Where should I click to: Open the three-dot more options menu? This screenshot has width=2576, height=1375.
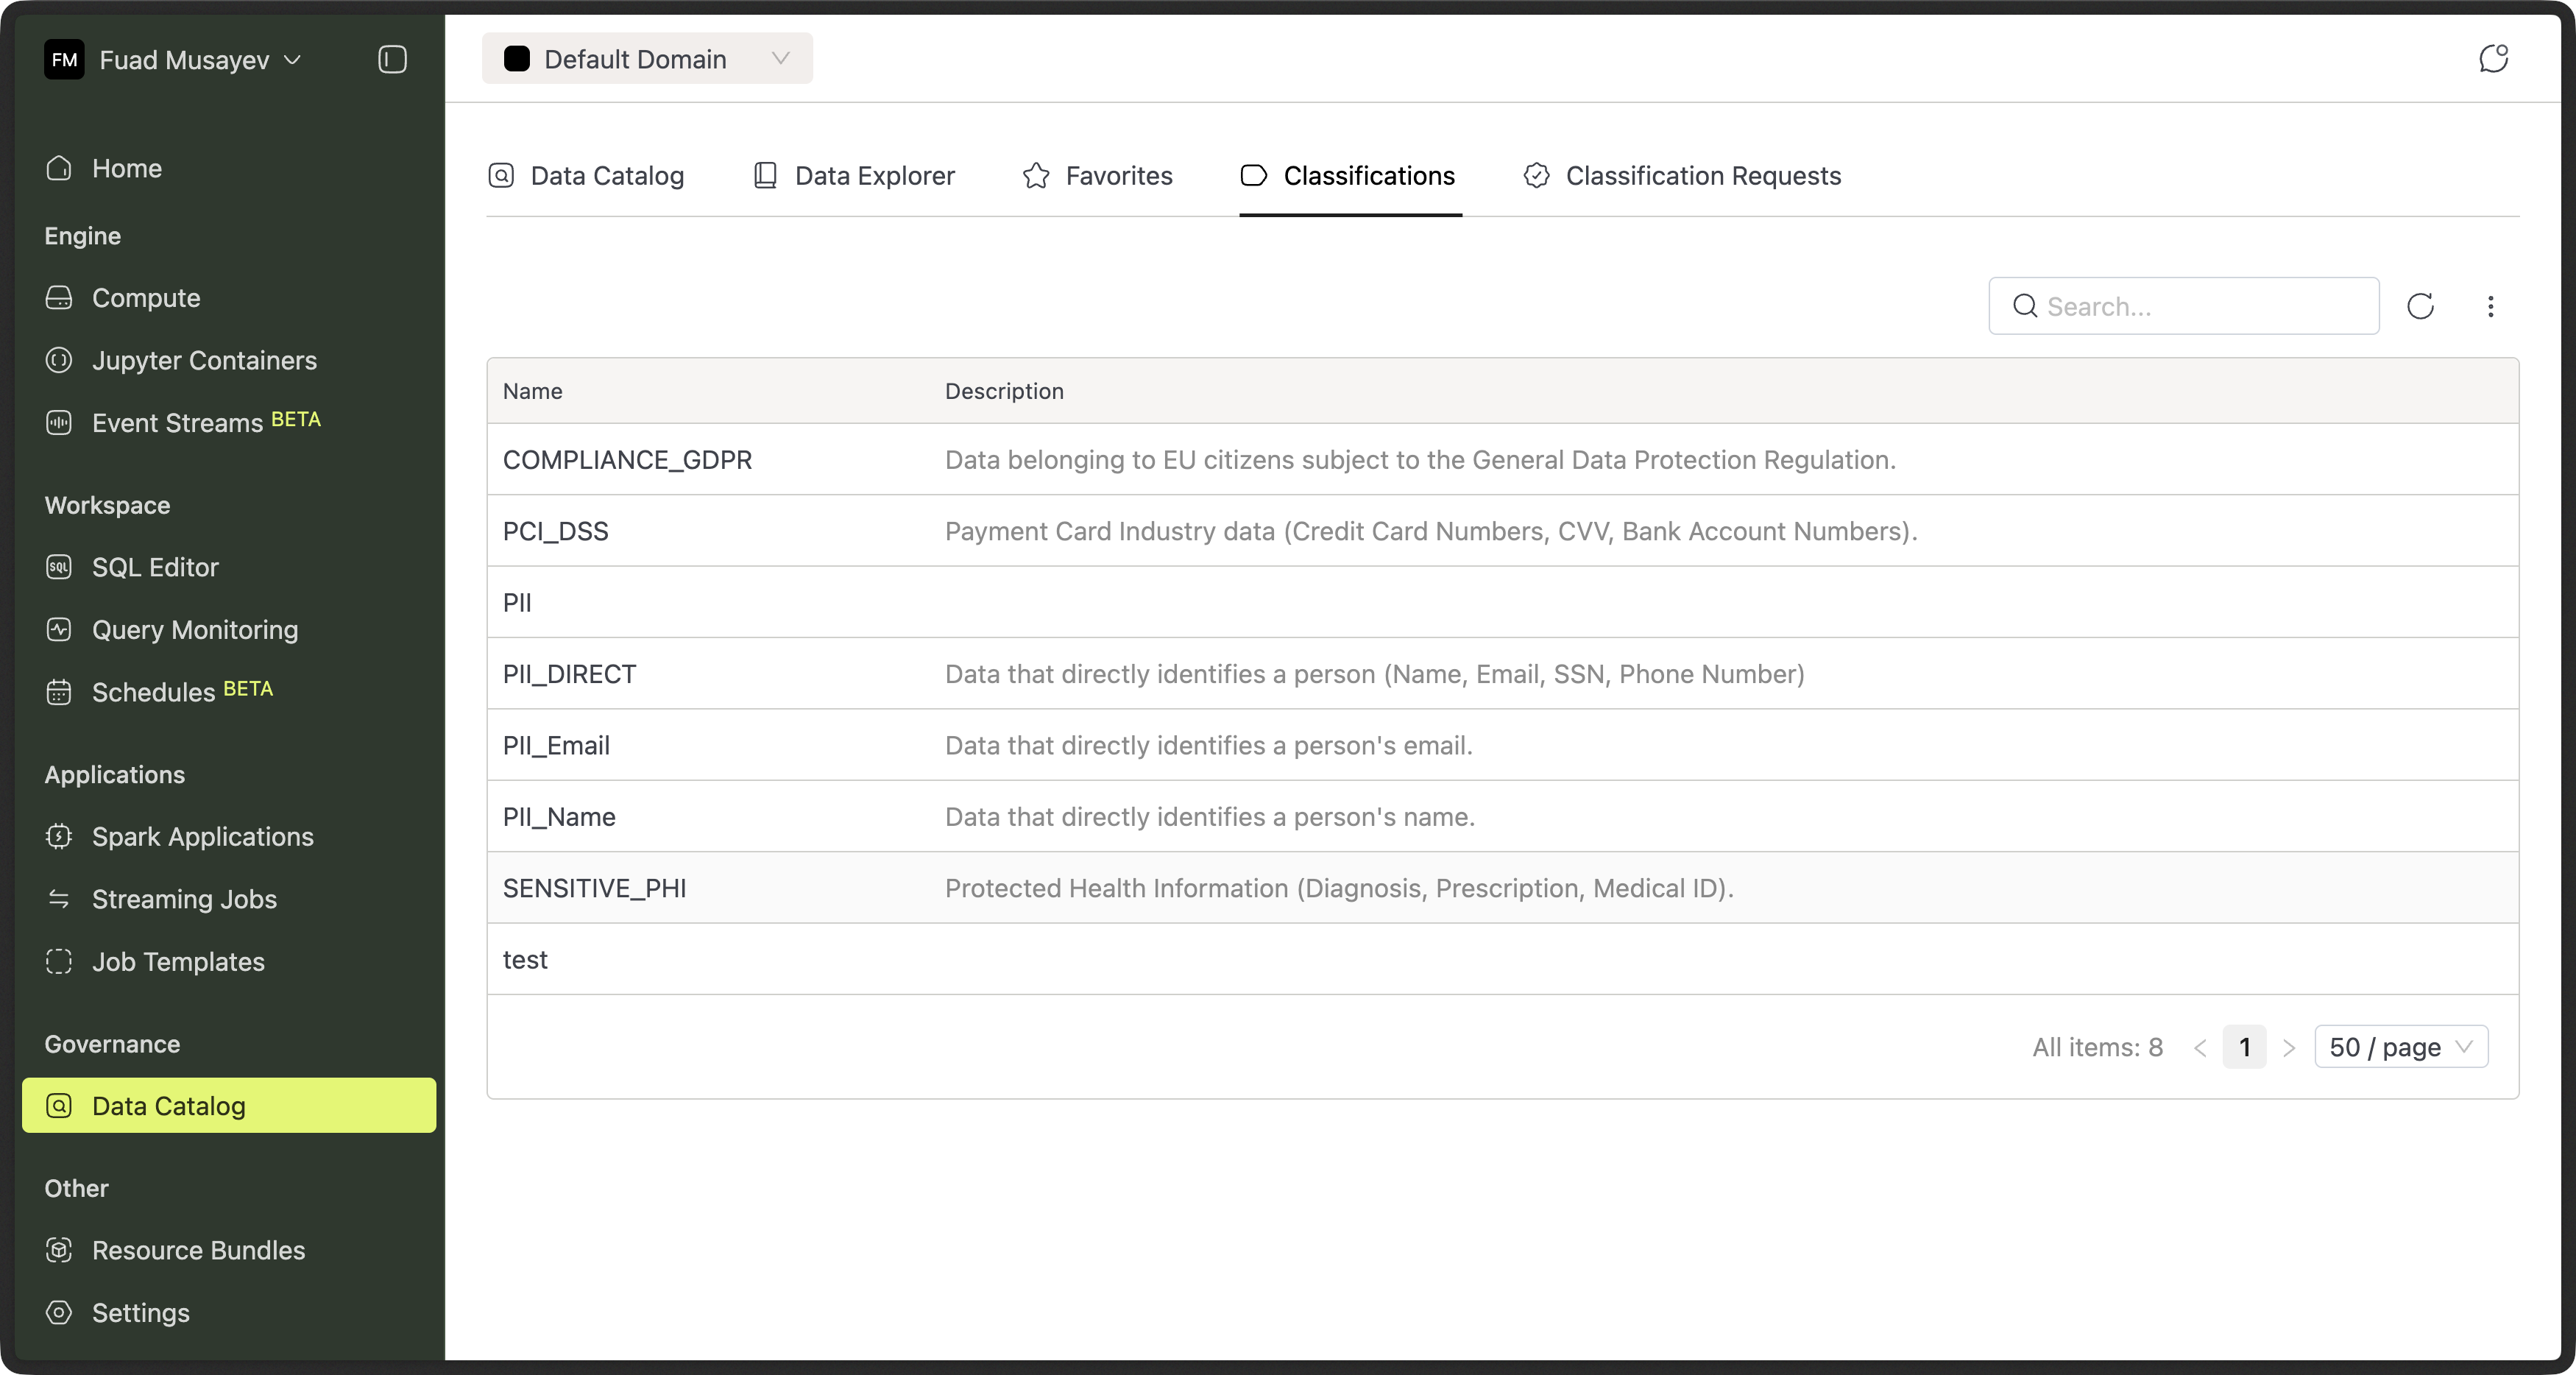coord(2491,306)
